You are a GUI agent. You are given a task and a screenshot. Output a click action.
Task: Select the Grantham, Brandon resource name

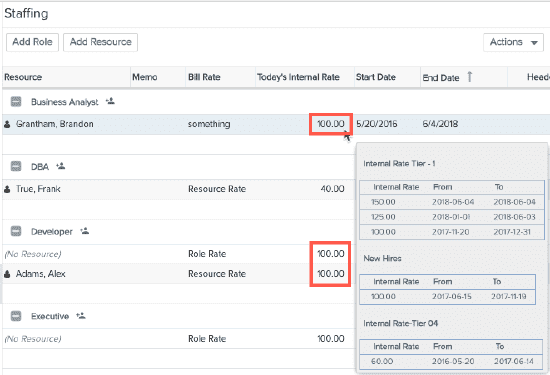coord(55,124)
